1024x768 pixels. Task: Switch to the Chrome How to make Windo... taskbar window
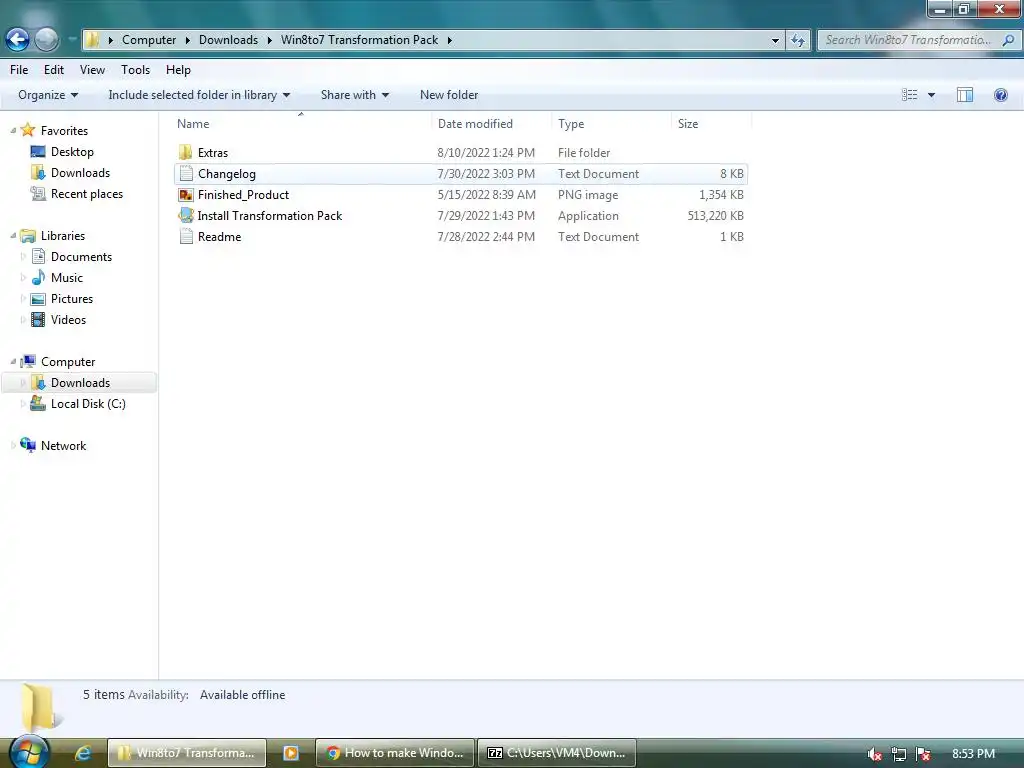click(x=395, y=753)
